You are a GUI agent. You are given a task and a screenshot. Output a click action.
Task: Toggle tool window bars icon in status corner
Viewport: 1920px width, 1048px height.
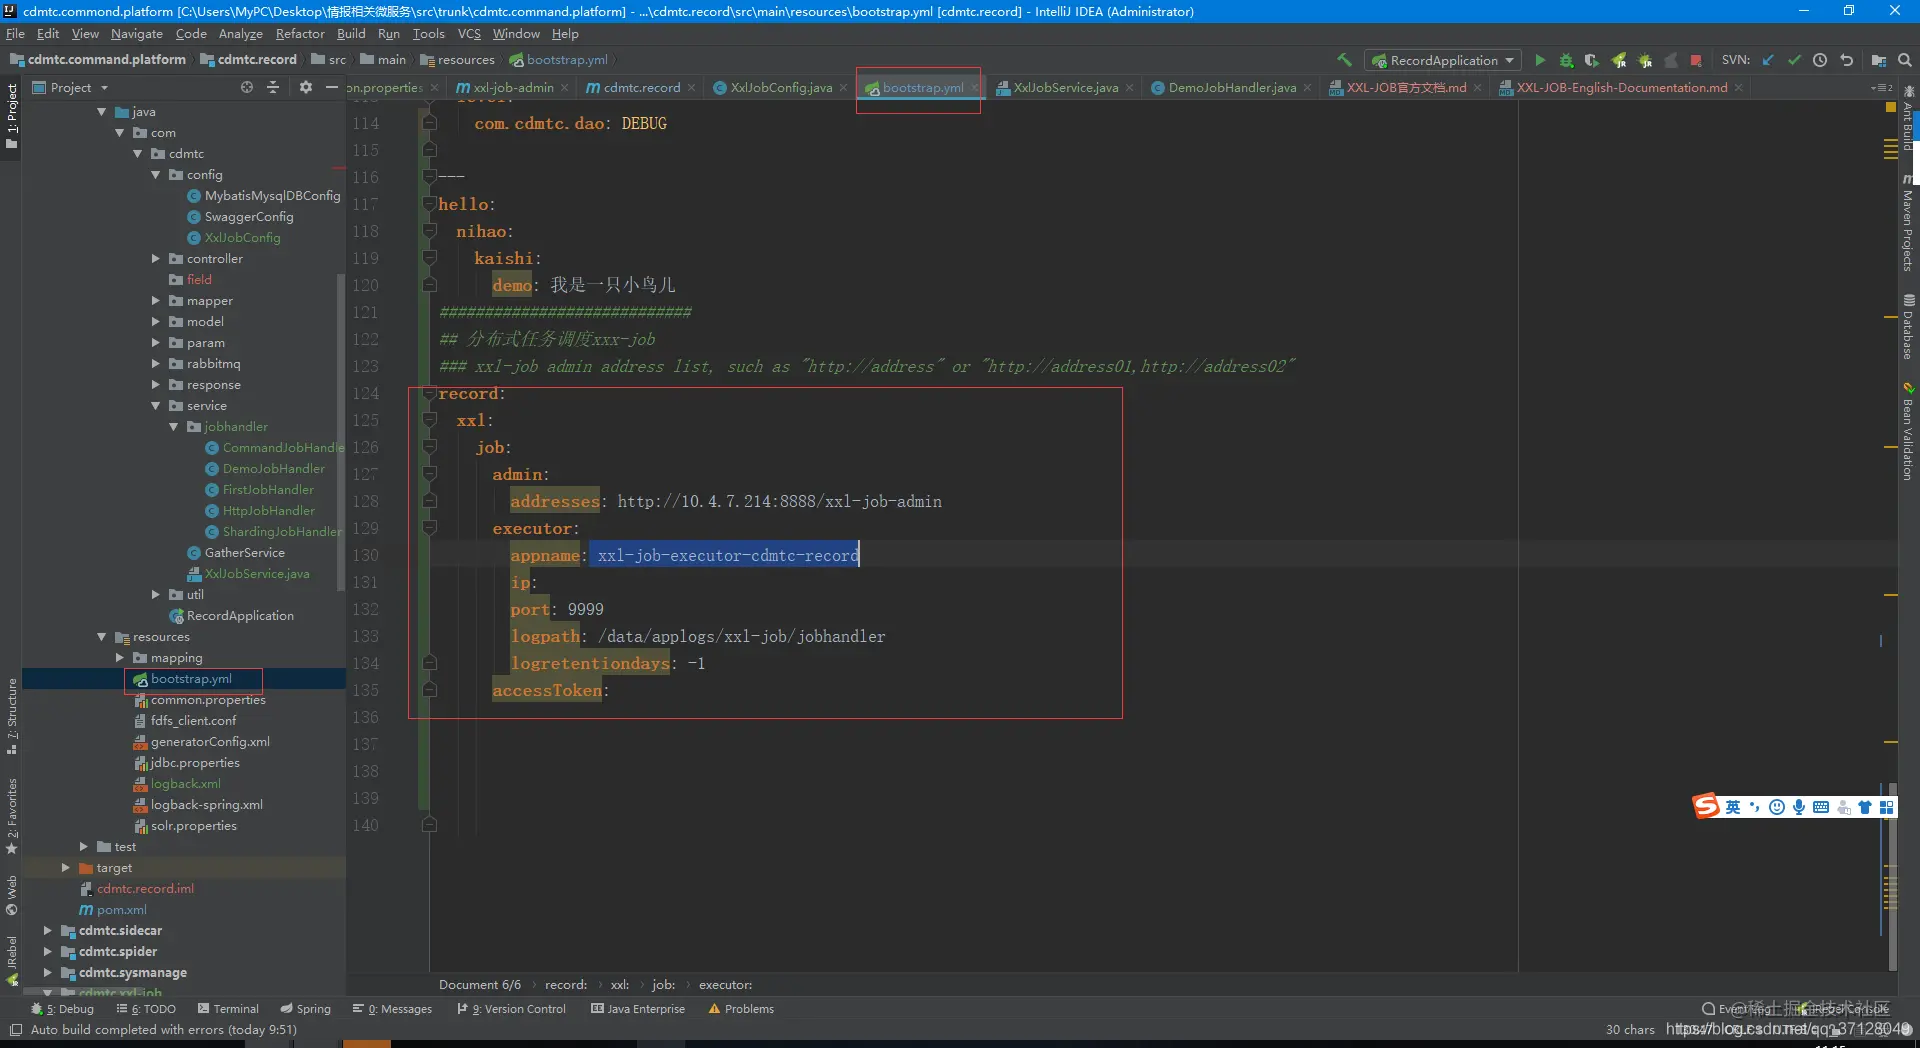pos(15,1029)
